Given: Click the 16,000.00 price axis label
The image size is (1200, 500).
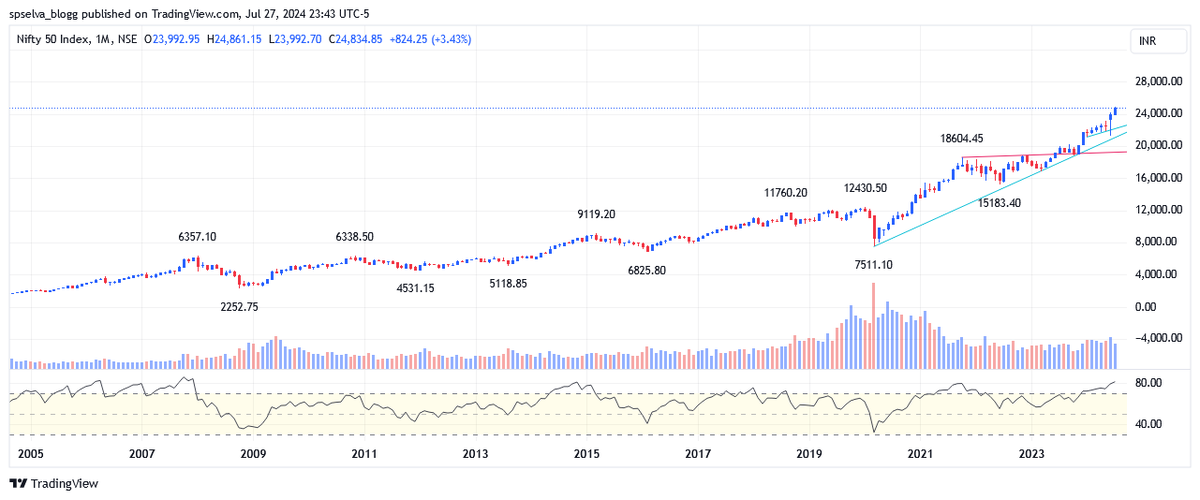Looking at the screenshot, I should point(1157,177).
